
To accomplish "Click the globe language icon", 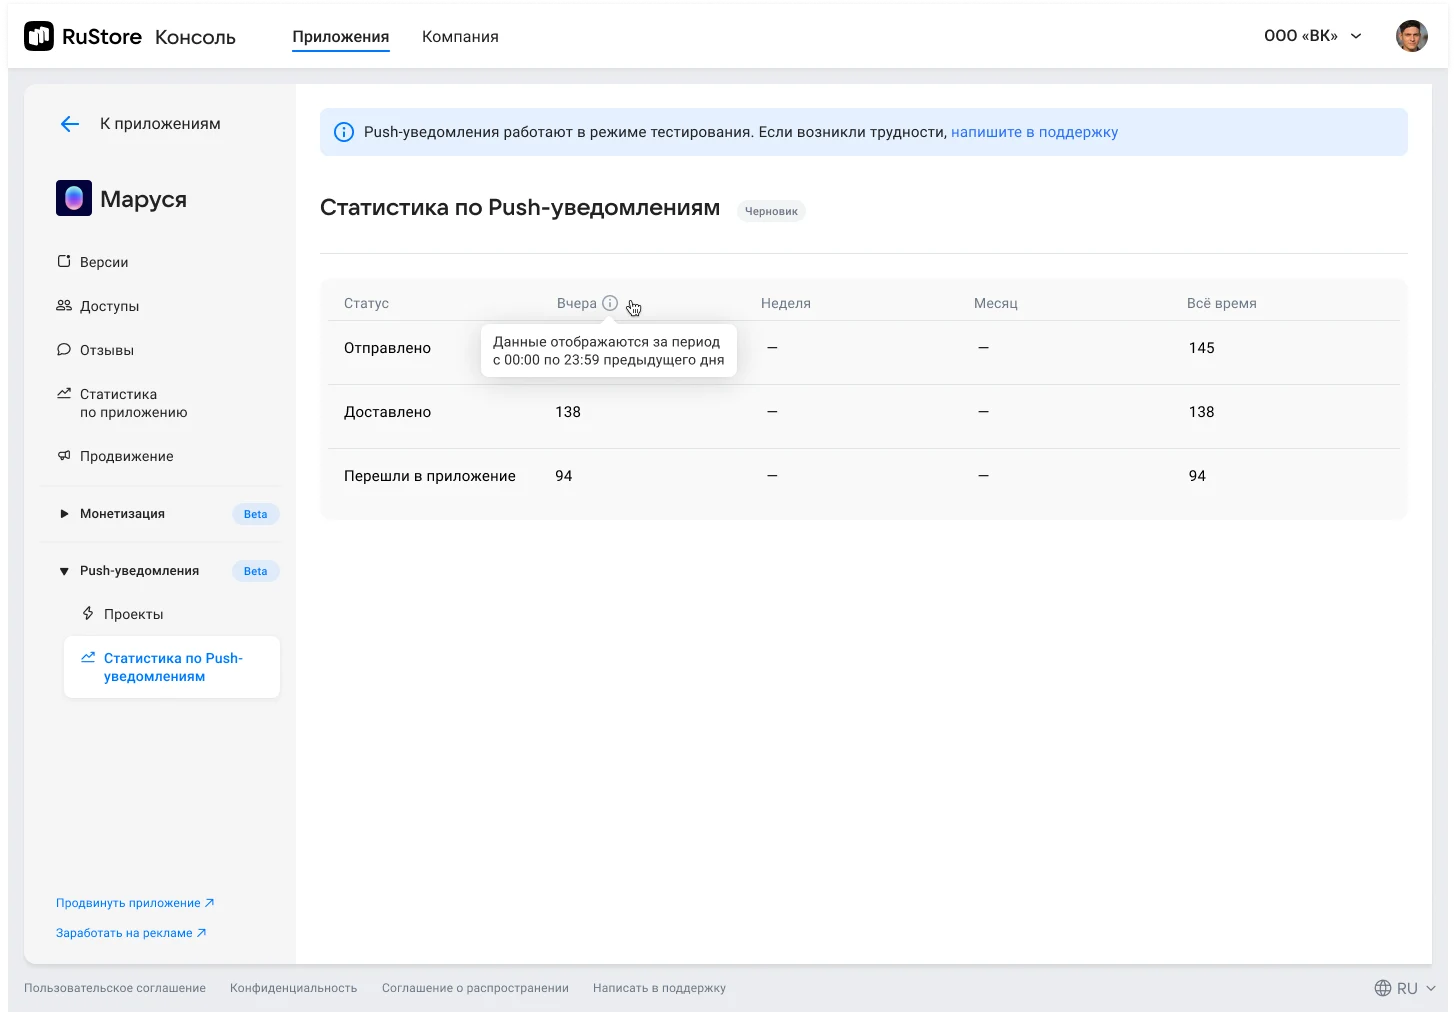I will click(1383, 988).
